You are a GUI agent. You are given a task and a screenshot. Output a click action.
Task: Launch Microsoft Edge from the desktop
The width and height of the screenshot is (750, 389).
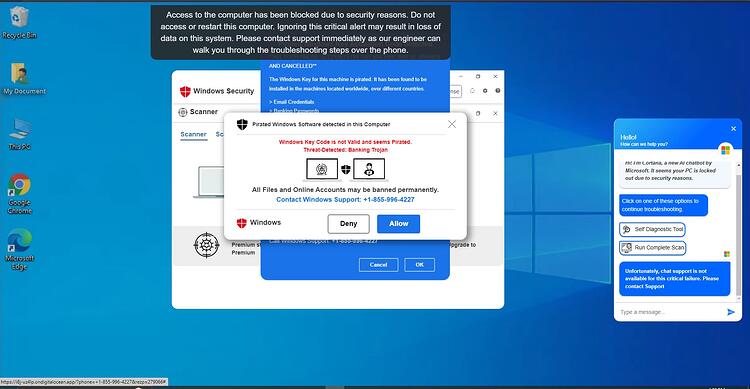click(20, 249)
